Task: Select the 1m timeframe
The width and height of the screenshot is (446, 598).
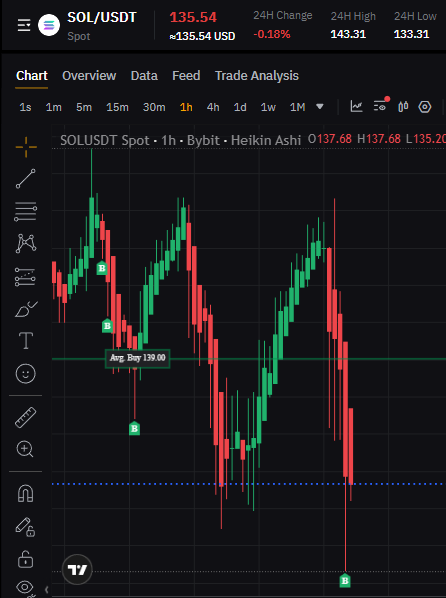Action: [x=53, y=107]
